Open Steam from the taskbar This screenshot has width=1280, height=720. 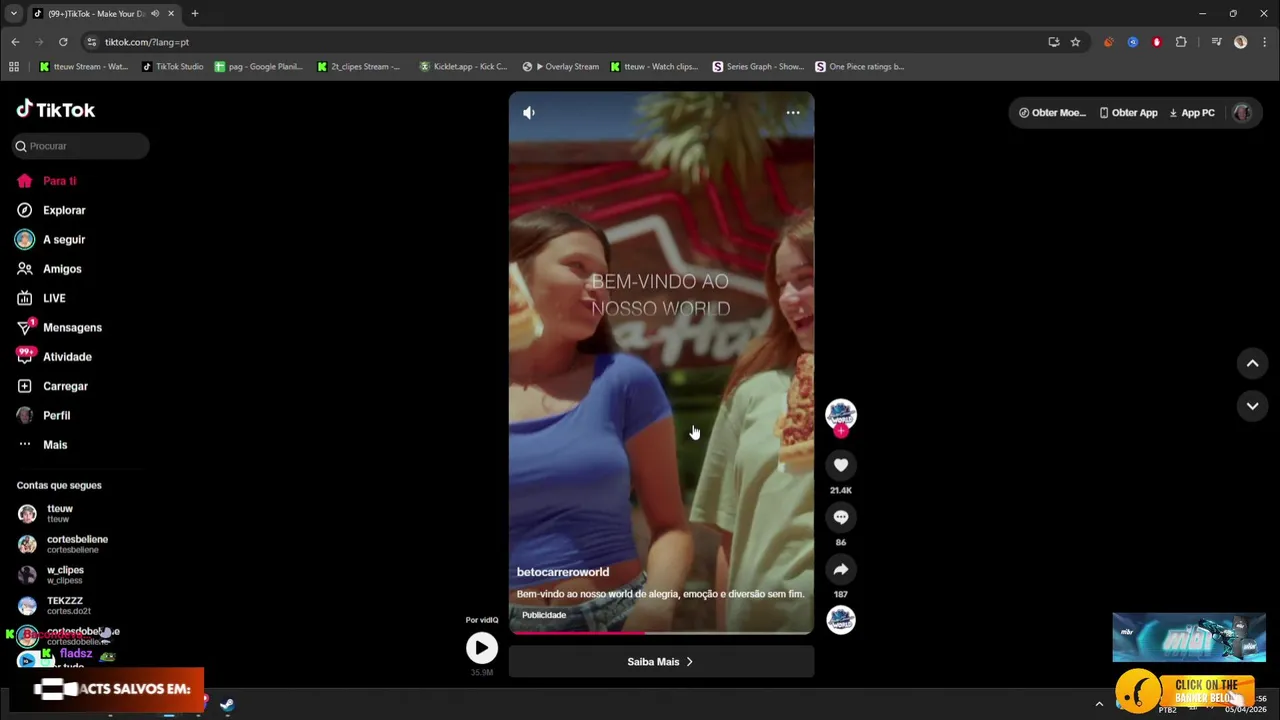coord(227,705)
